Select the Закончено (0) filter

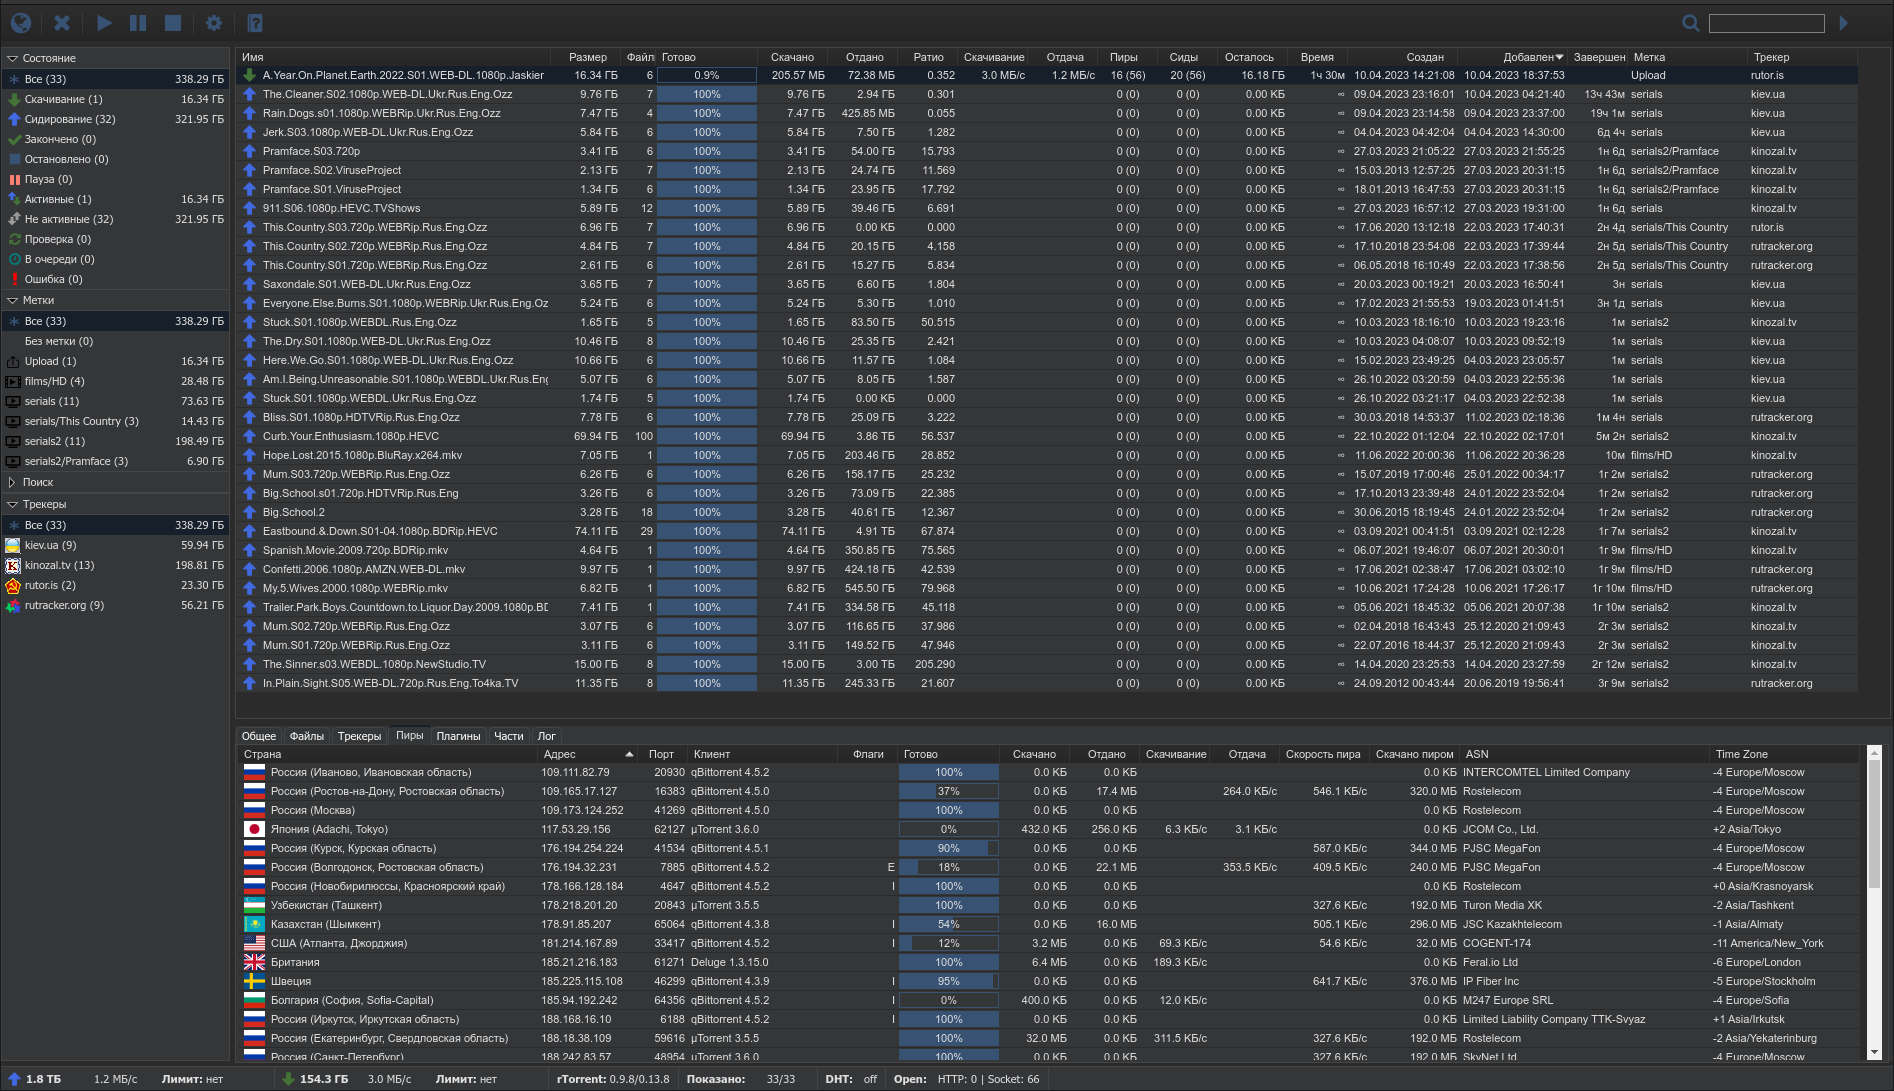[x=115, y=139]
